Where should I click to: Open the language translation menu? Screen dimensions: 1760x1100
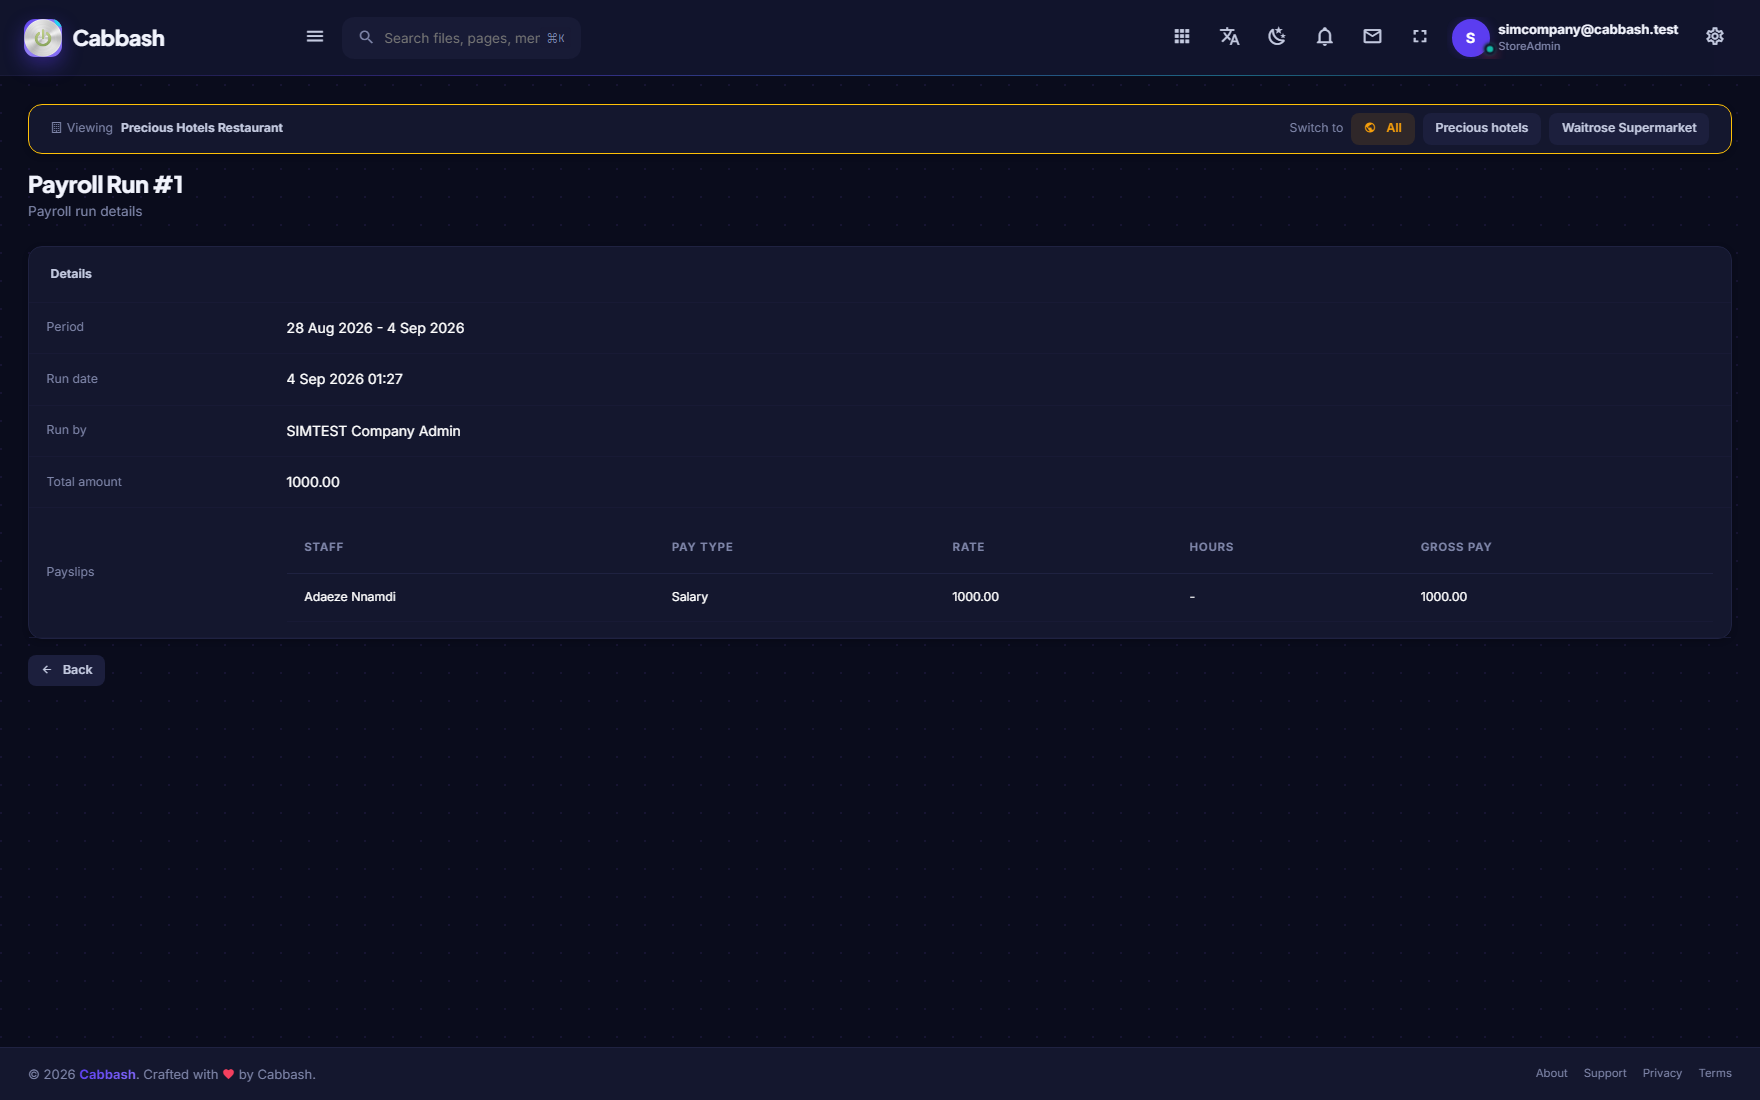pyautogui.click(x=1230, y=37)
